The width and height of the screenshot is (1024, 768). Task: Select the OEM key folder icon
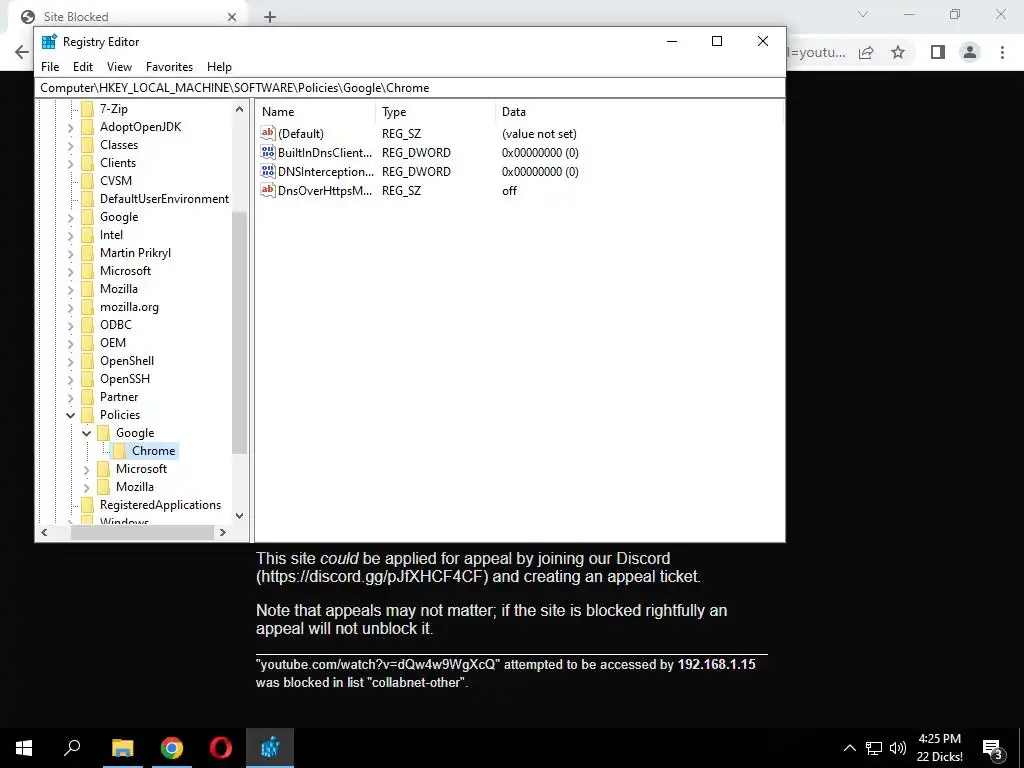pos(88,343)
